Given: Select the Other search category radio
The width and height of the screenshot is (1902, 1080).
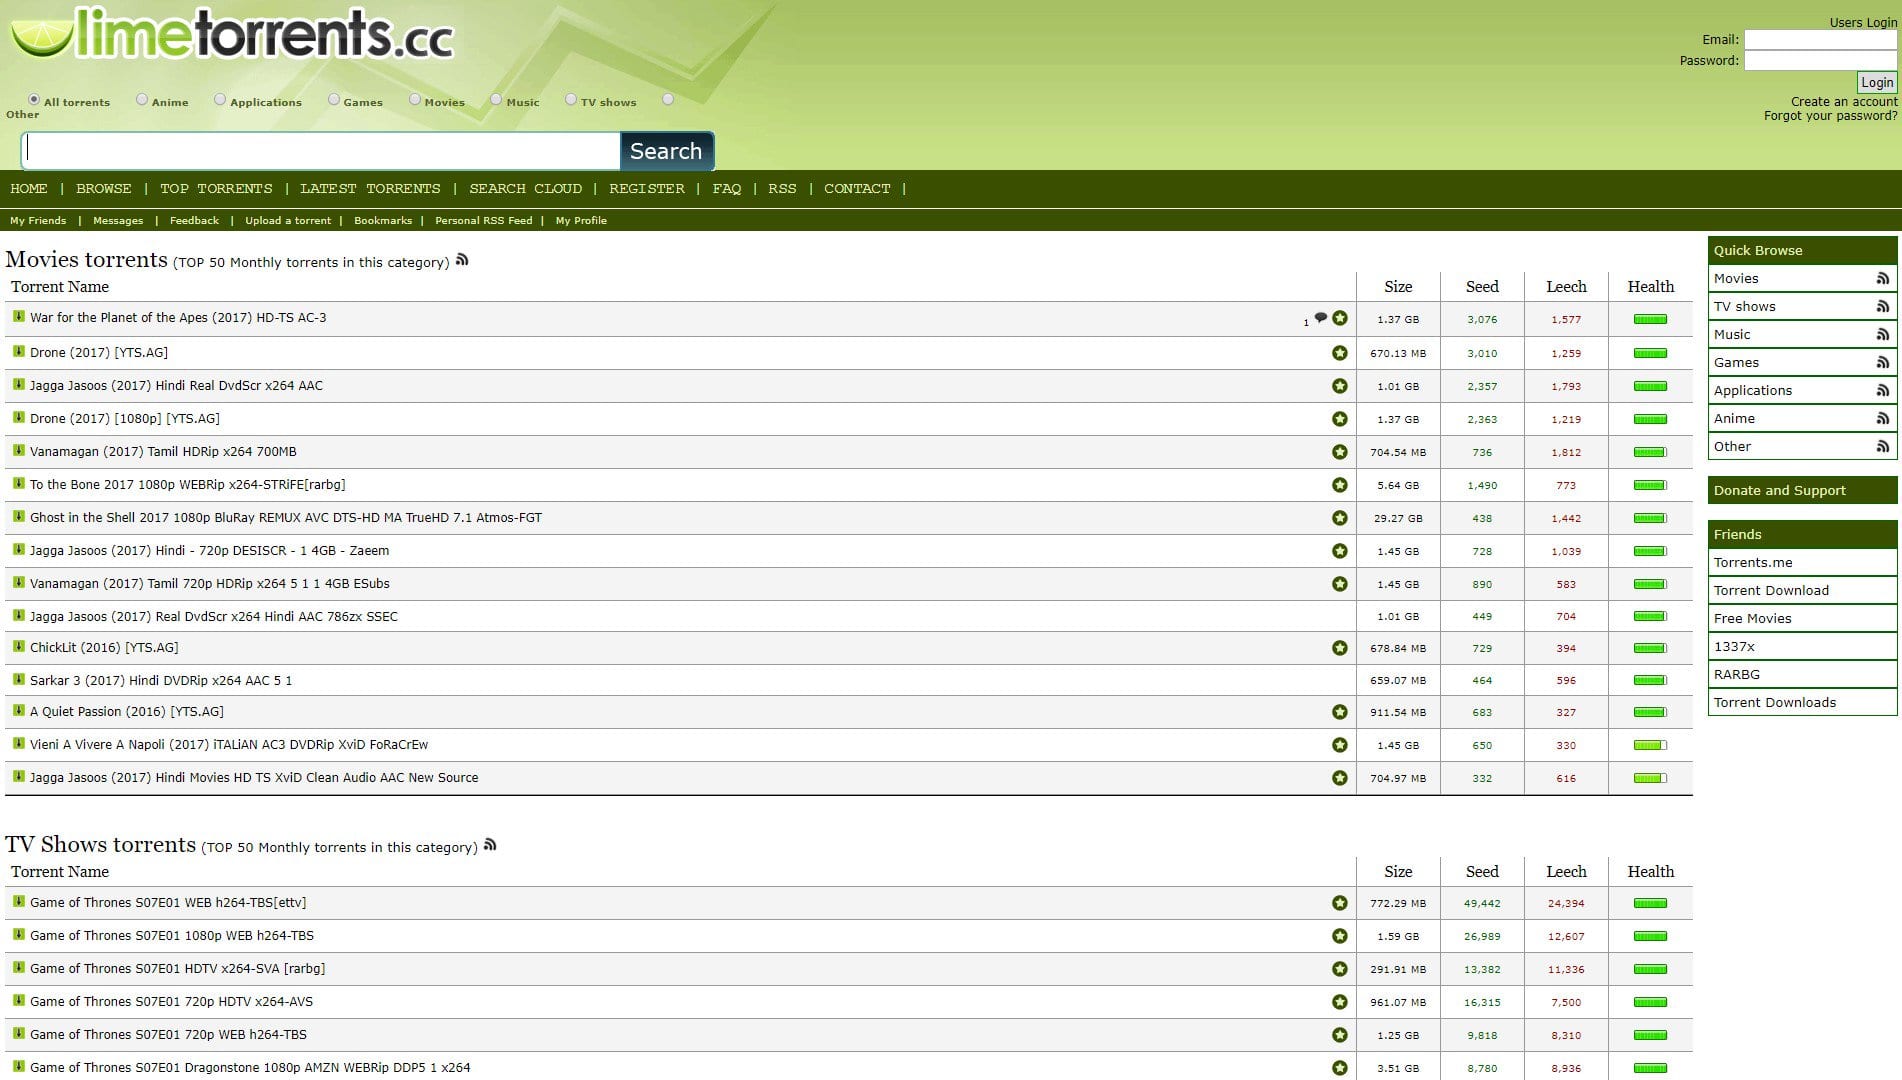Looking at the screenshot, I should coord(668,100).
